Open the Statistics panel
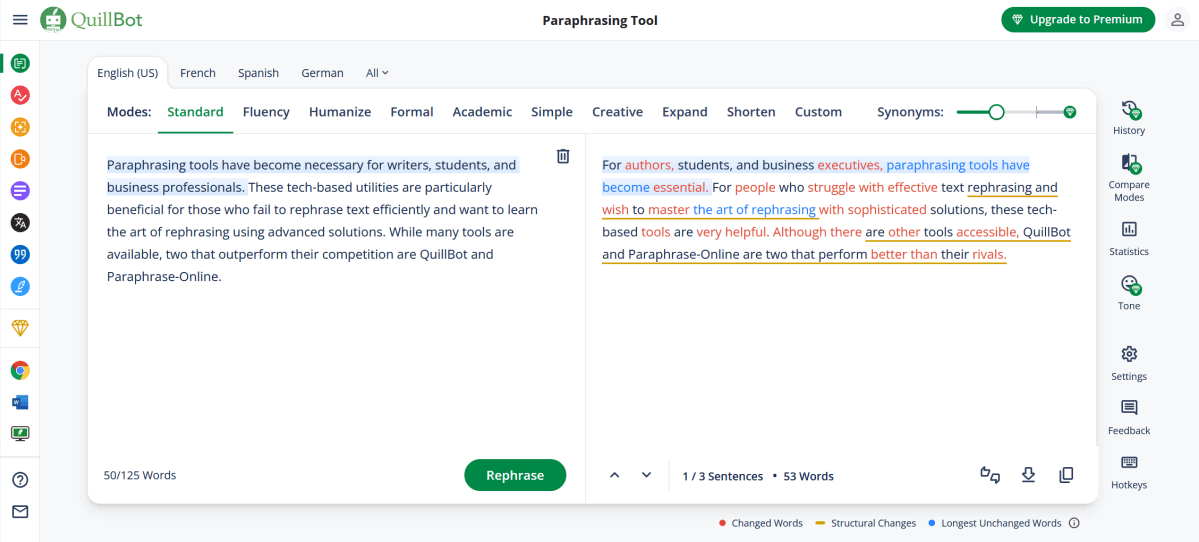Viewport: 1199px width, 542px height. pos(1128,238)
